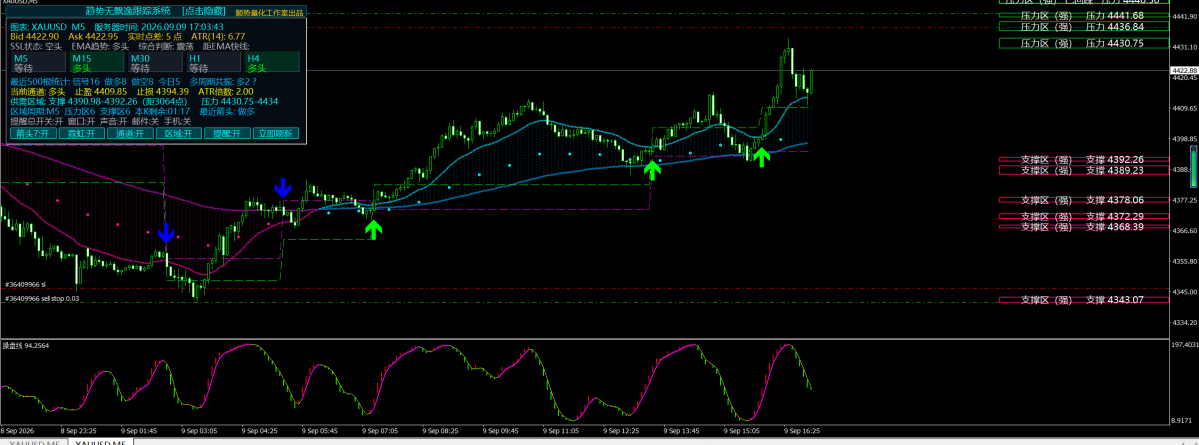The width and height of the screenshot is (1199, 445).
Task: Click the 支撑 4390.98-4392.26 range text
Action: 93,101
